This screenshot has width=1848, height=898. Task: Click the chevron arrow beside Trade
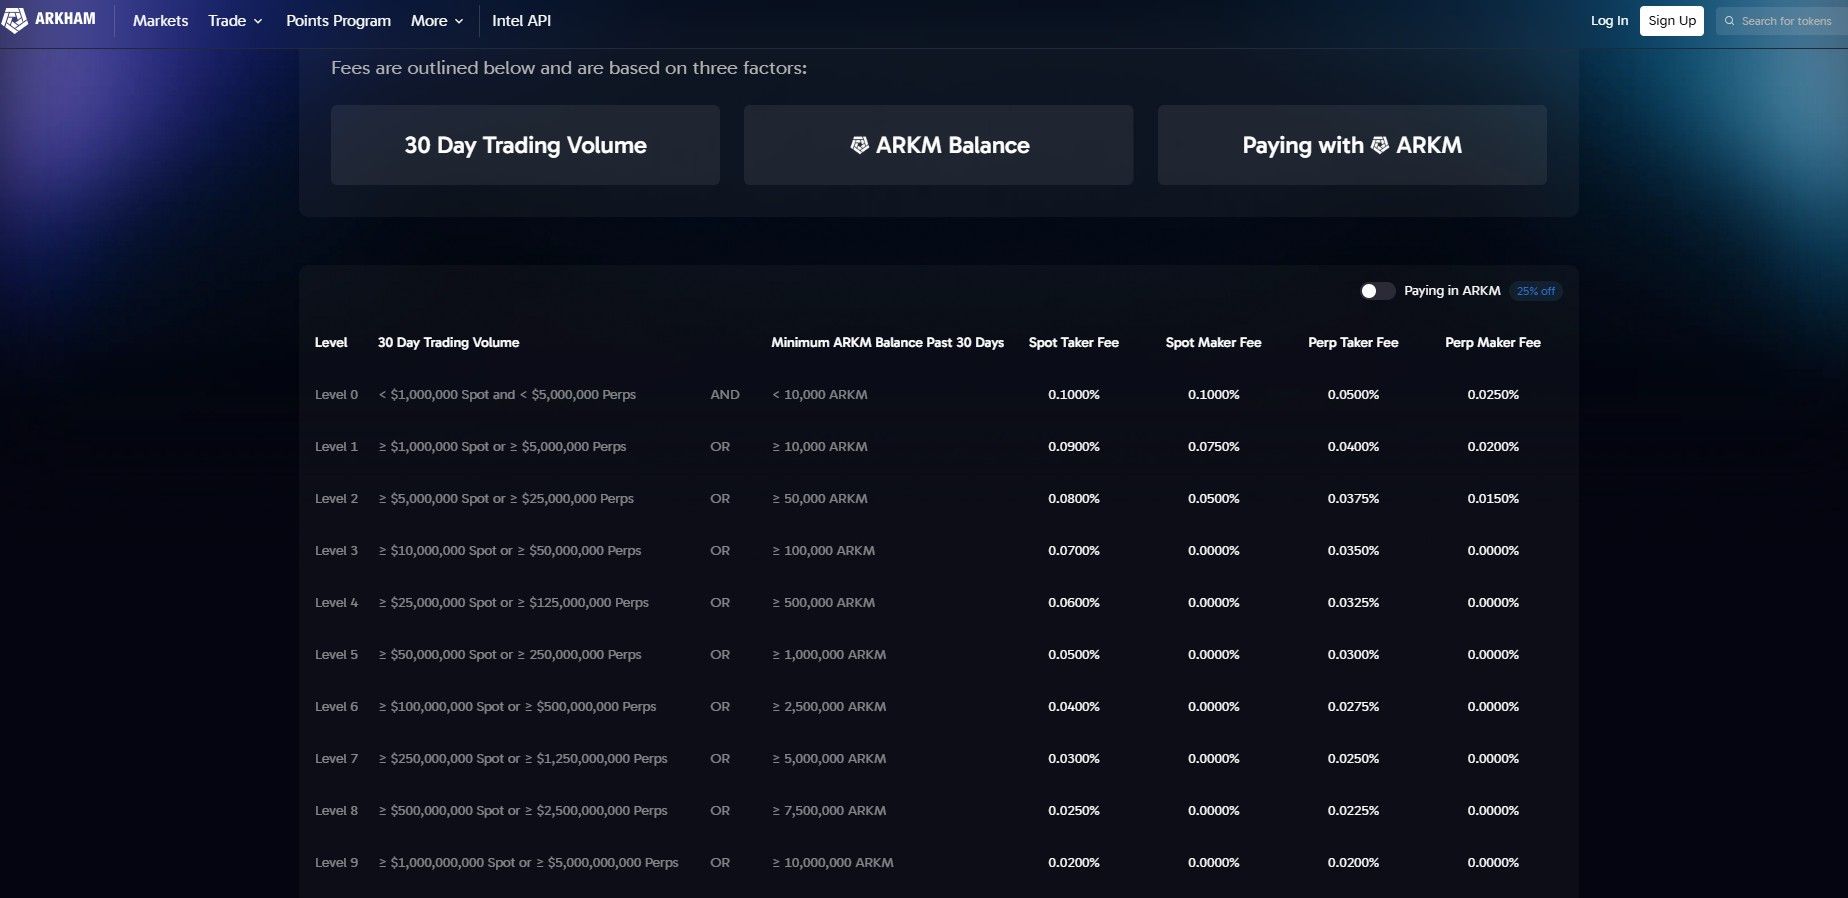click(258, 21)
